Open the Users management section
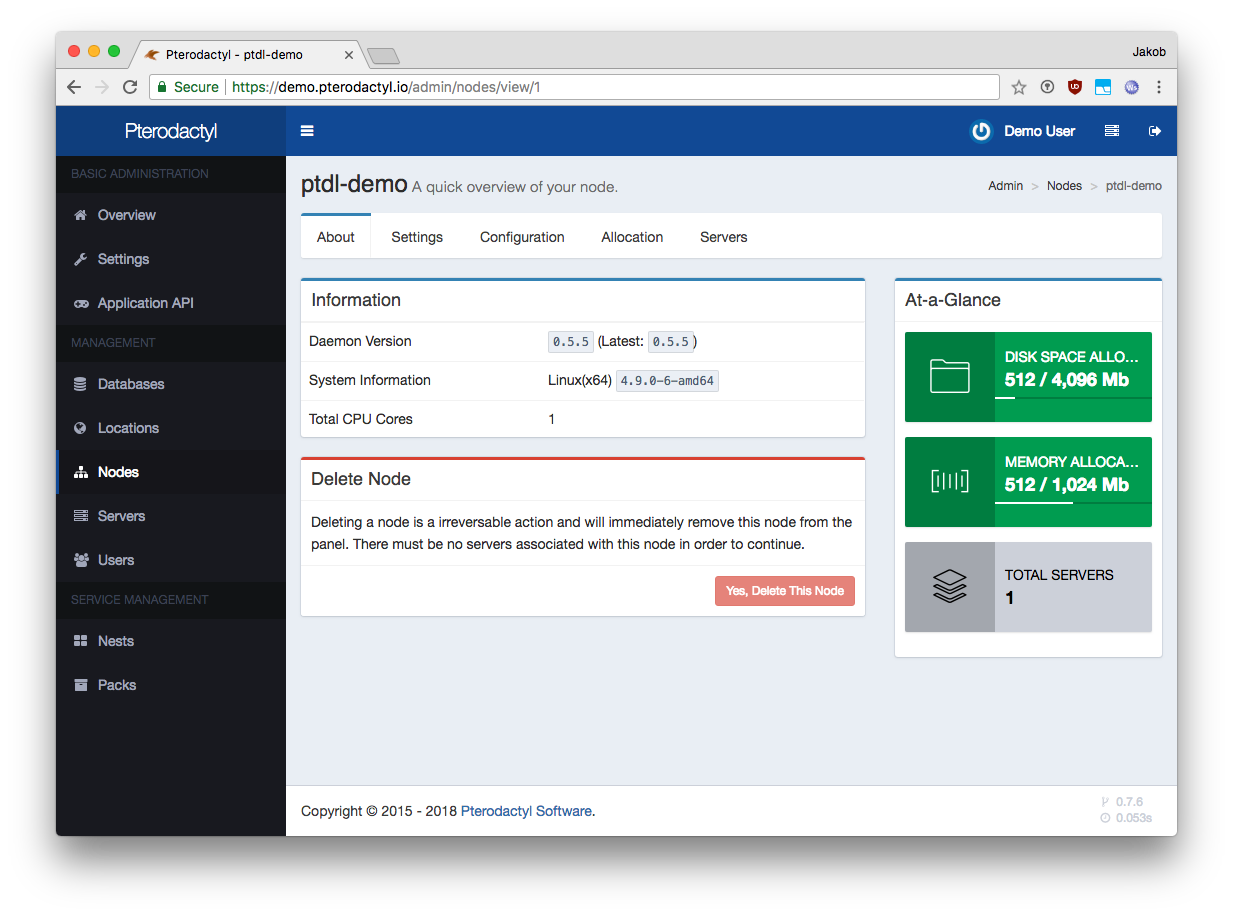 115,560
